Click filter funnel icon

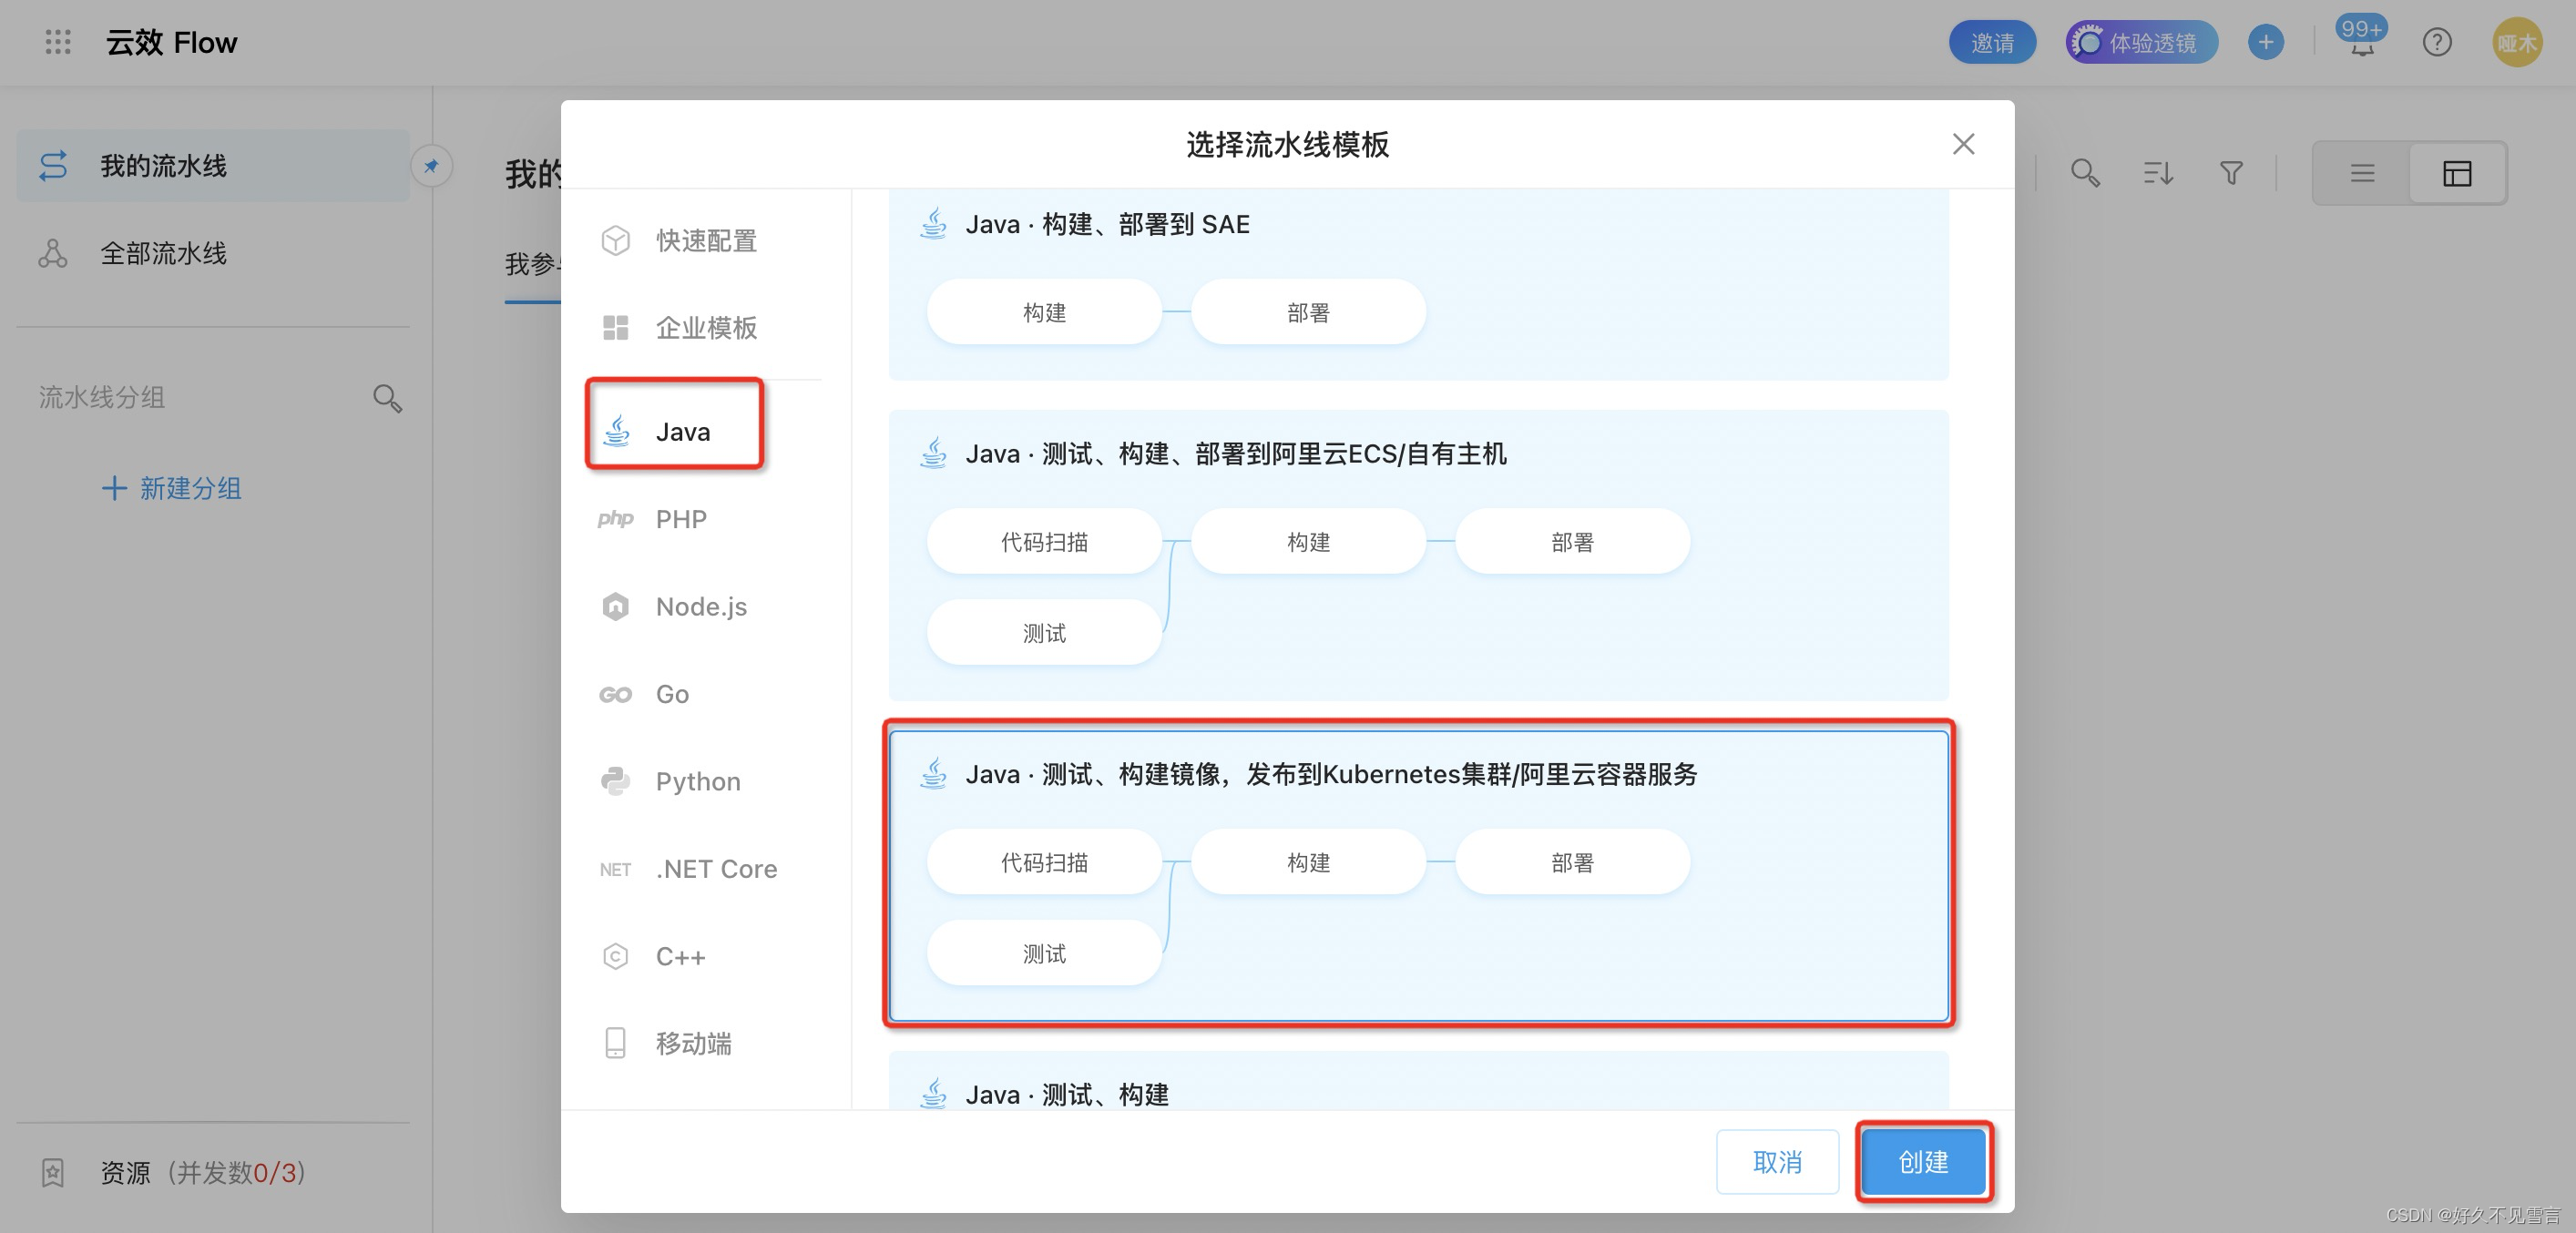(x=2231, y=173)
